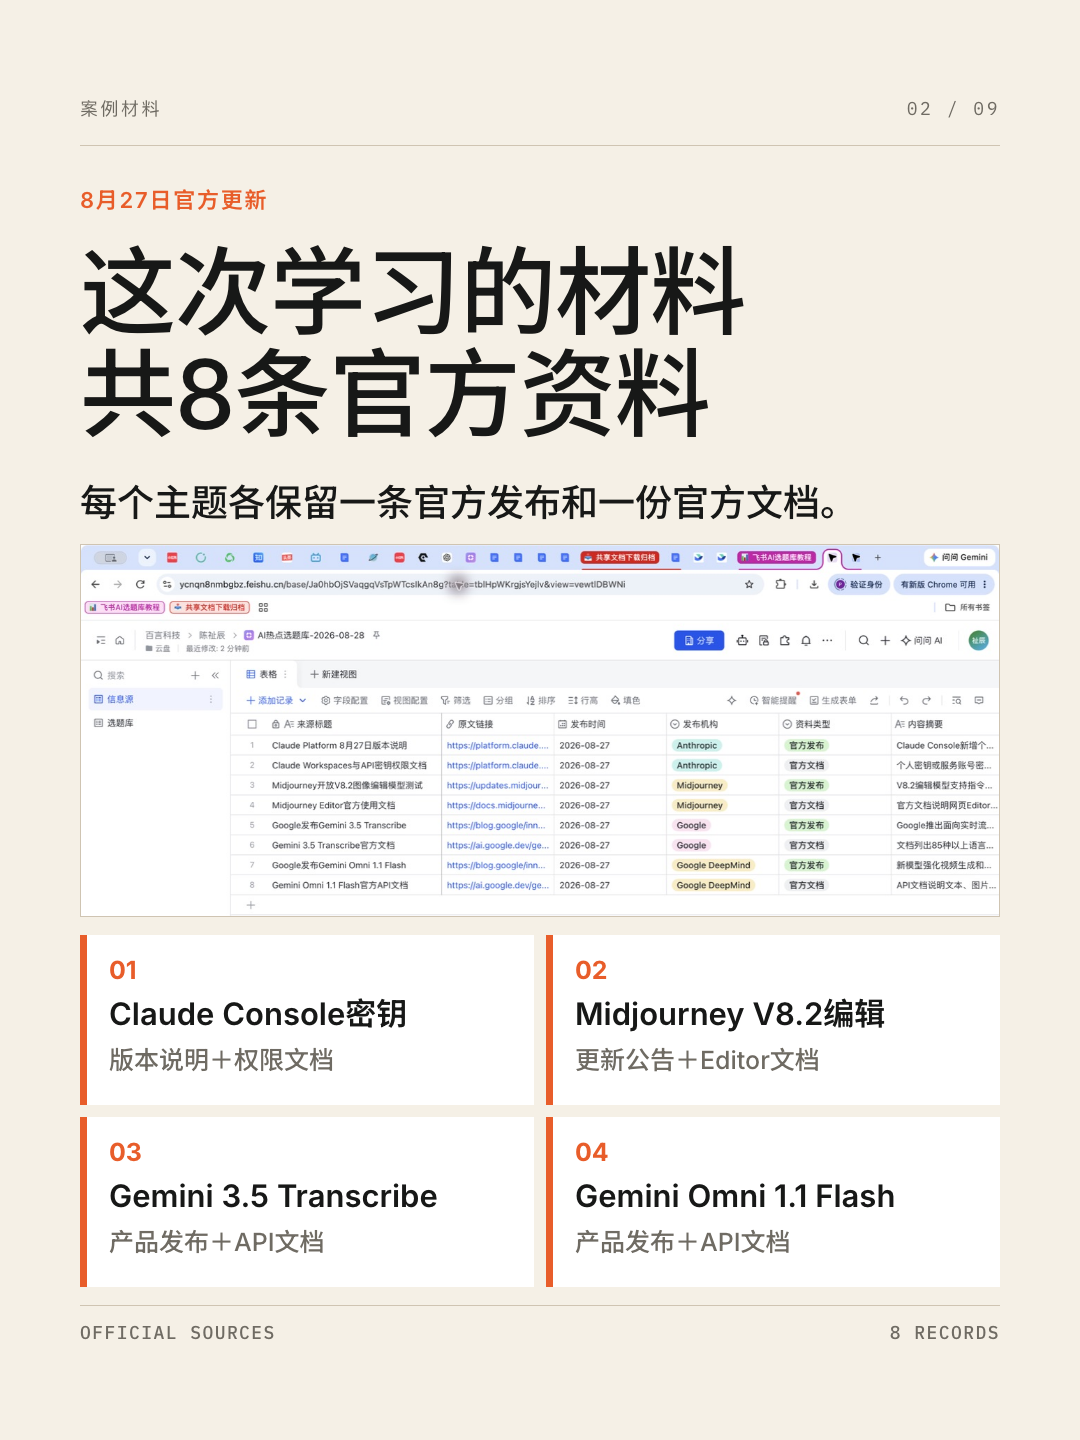This screenshot has height=1440, width=1080.
Task: Click the browser forward arrow
Action: 117,584
